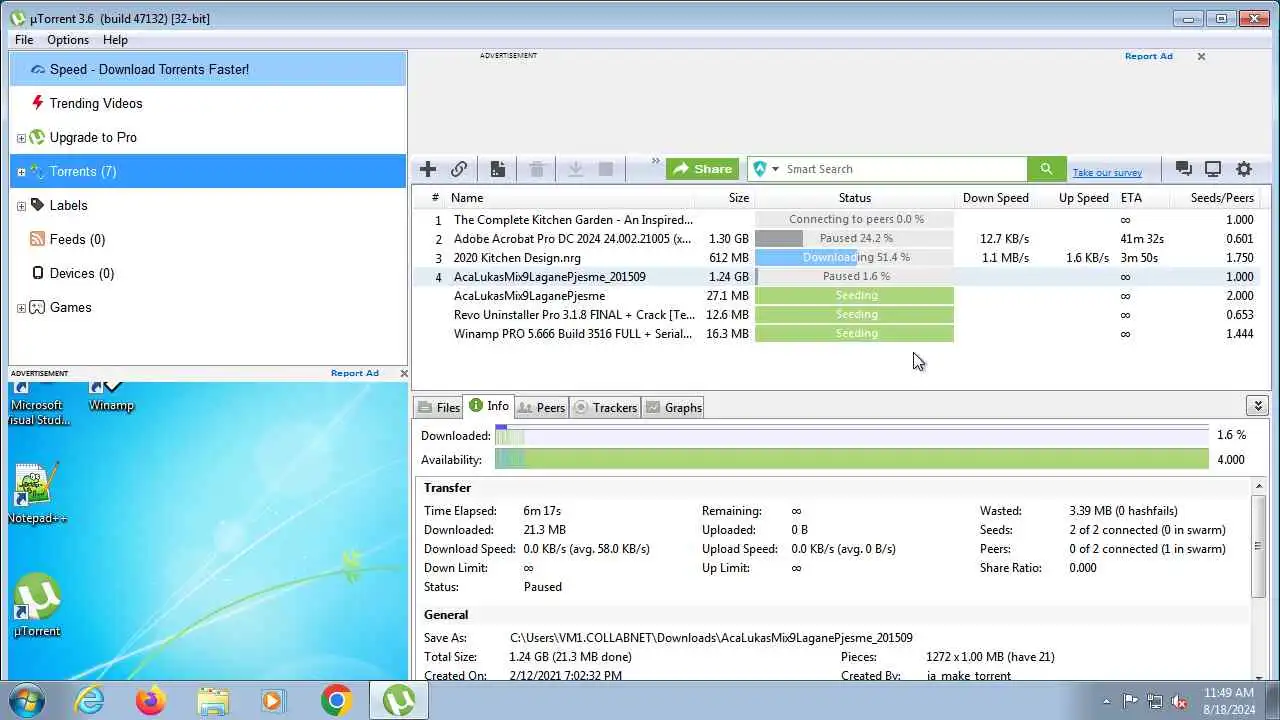Open Windows Explorer folder on the taskbar
Screen dimensions: 1280x720
pos(213,700)
